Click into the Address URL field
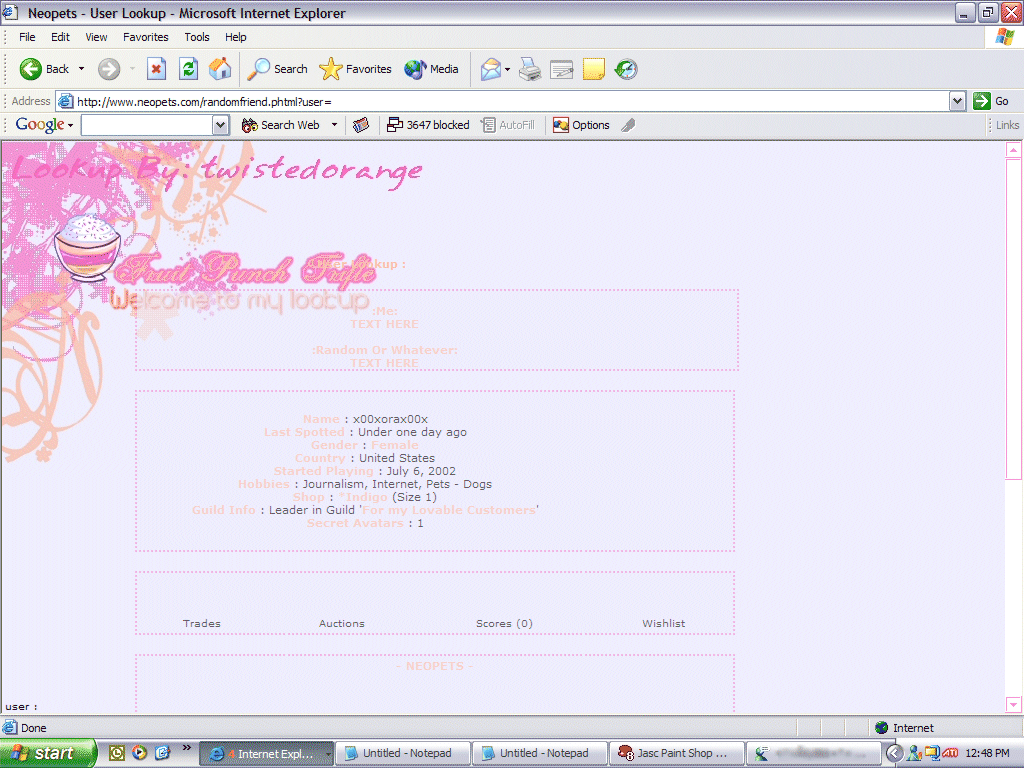 point(511,101)
